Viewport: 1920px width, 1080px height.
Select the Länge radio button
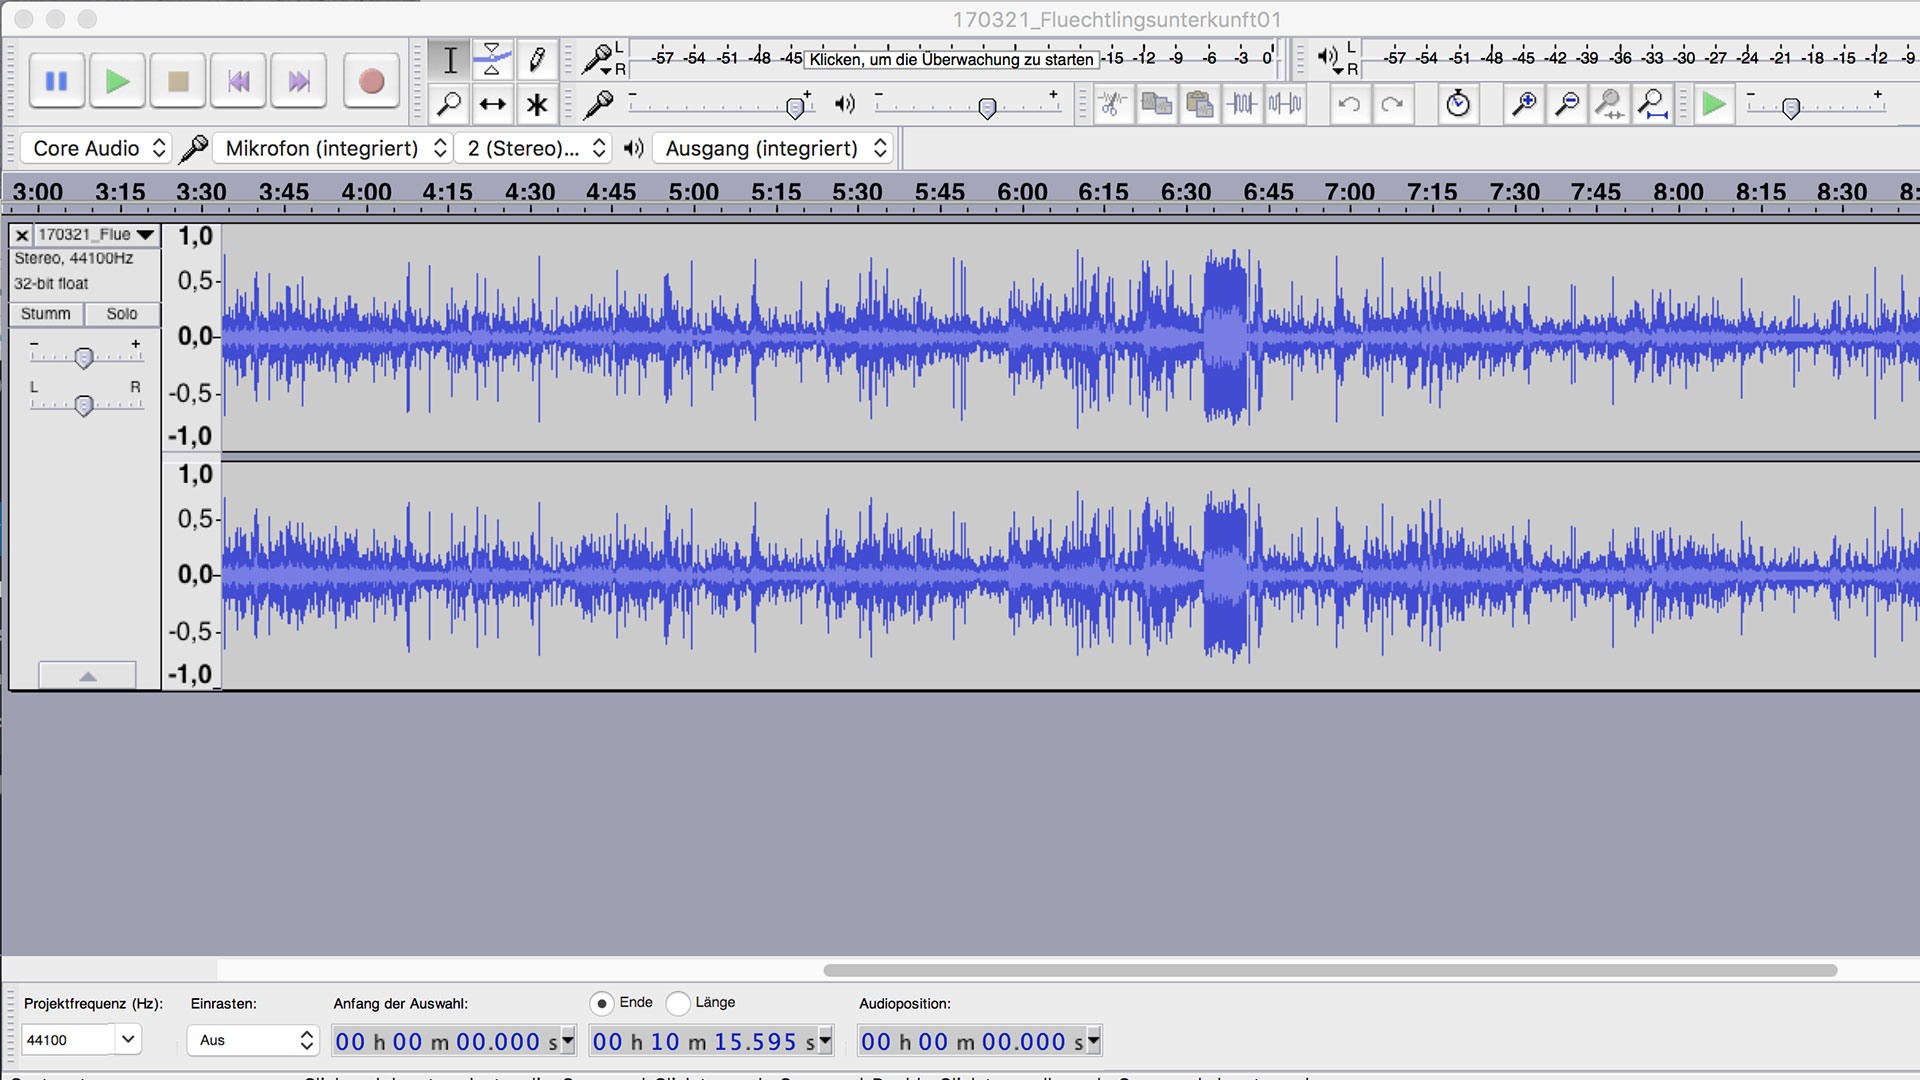(678, 1003)
